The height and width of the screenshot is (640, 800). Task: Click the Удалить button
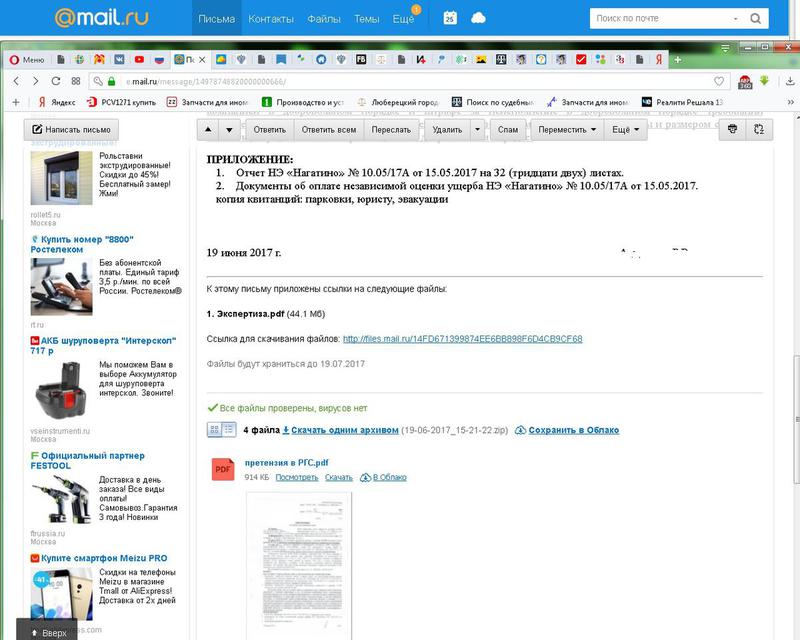(x=447, y=130)
